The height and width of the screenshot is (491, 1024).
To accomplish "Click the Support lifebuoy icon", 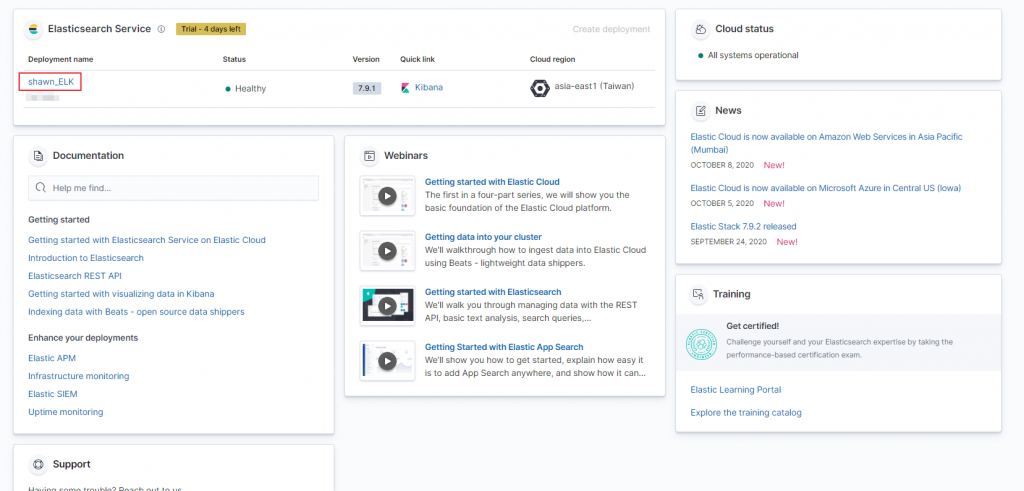I will point(39,465).
